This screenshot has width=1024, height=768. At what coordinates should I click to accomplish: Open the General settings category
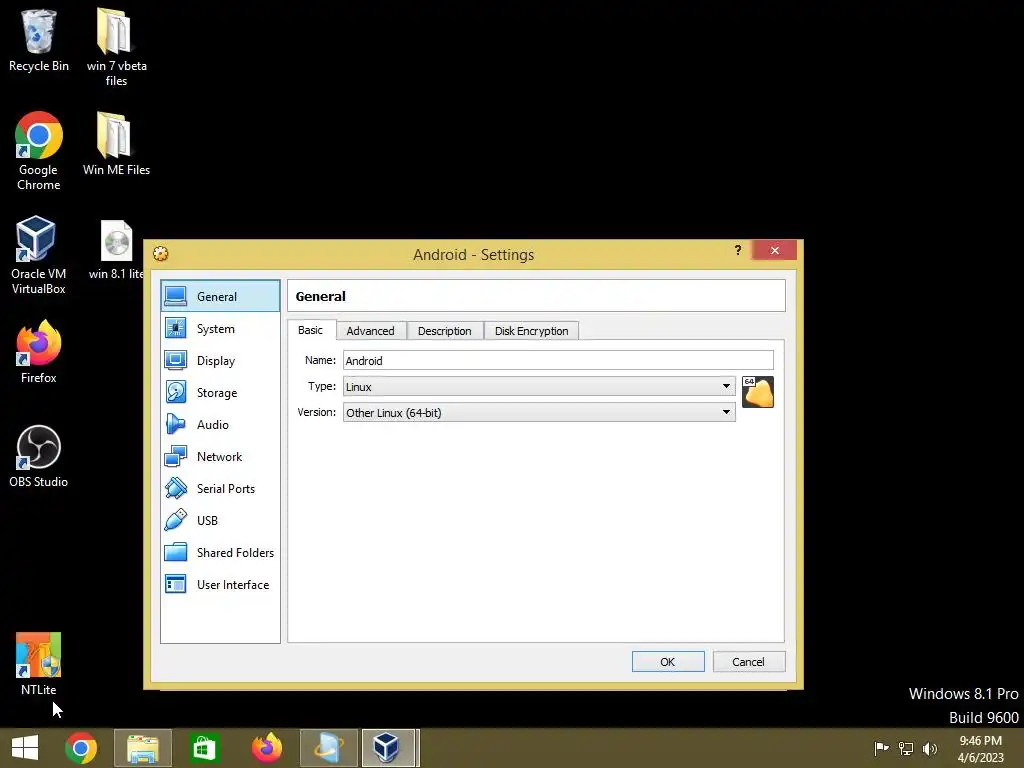coord(220,296)
